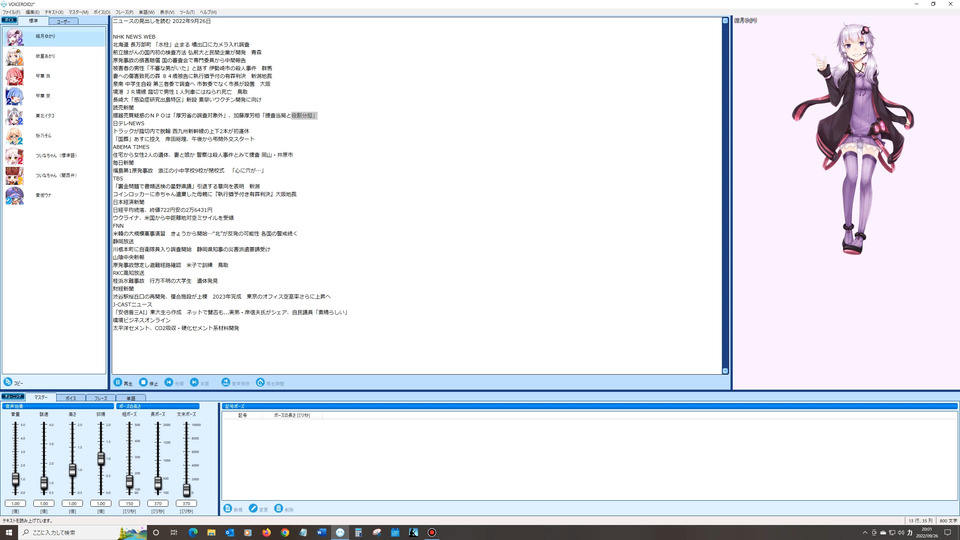Switch to the 単語 tuning tab
The image size is (960, 540).
pos(130,398)
